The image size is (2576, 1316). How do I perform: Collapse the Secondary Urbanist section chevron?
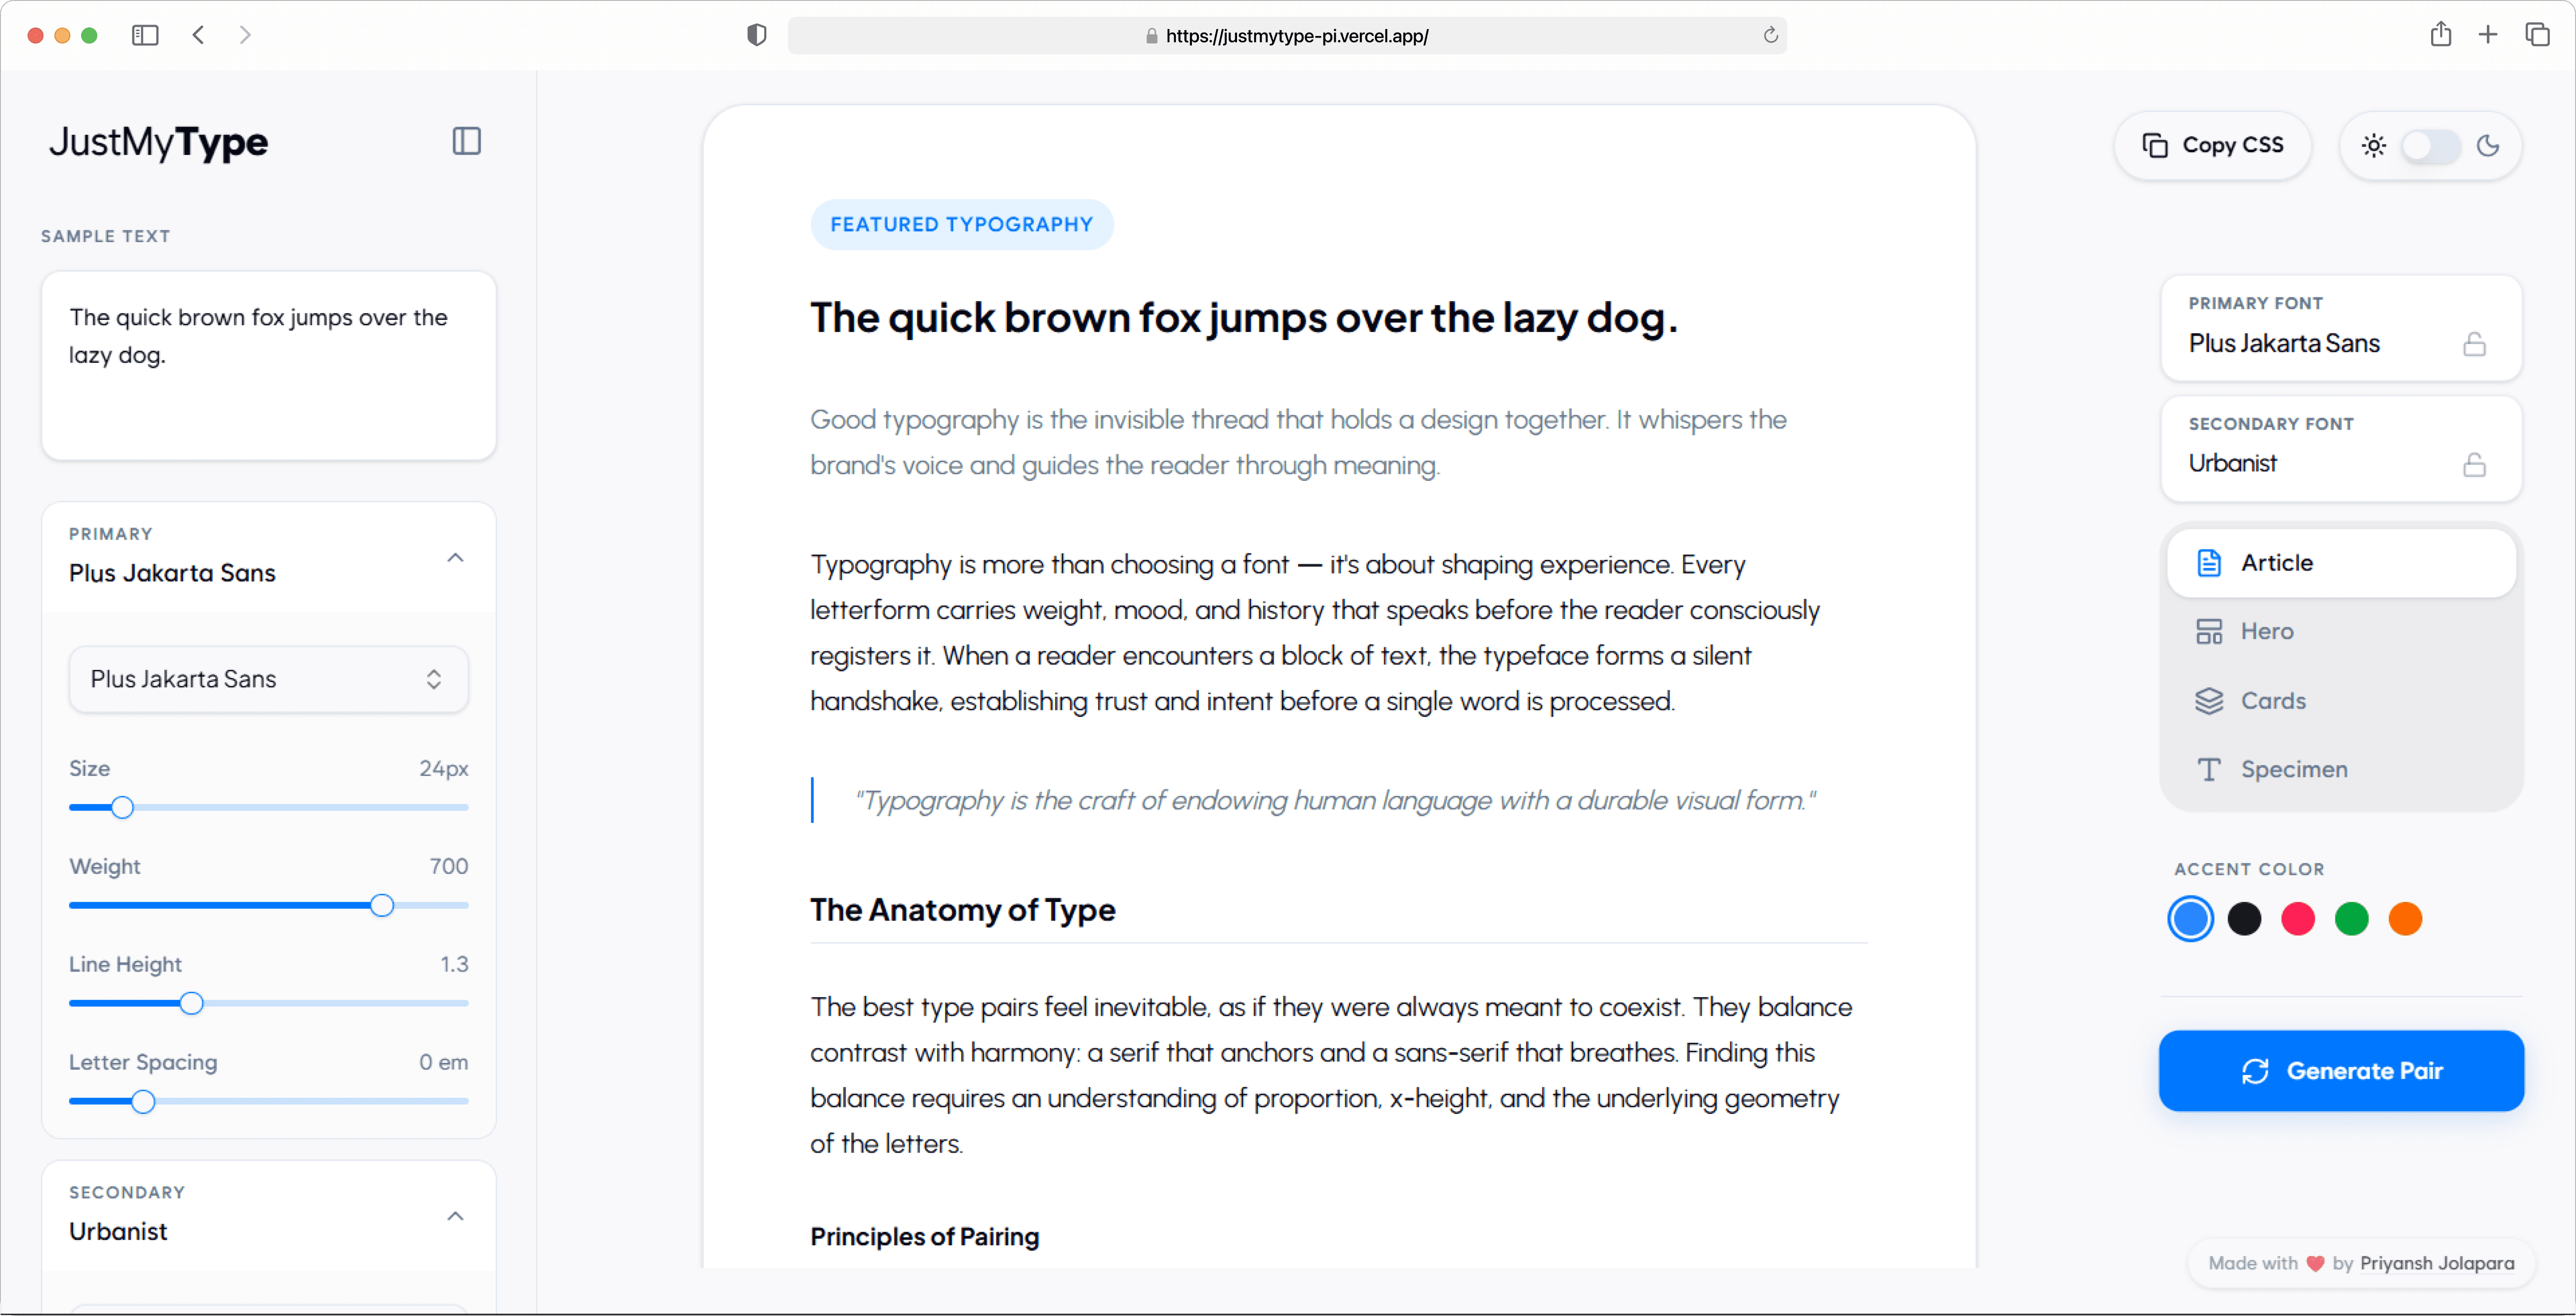[x=455, y=1216]
